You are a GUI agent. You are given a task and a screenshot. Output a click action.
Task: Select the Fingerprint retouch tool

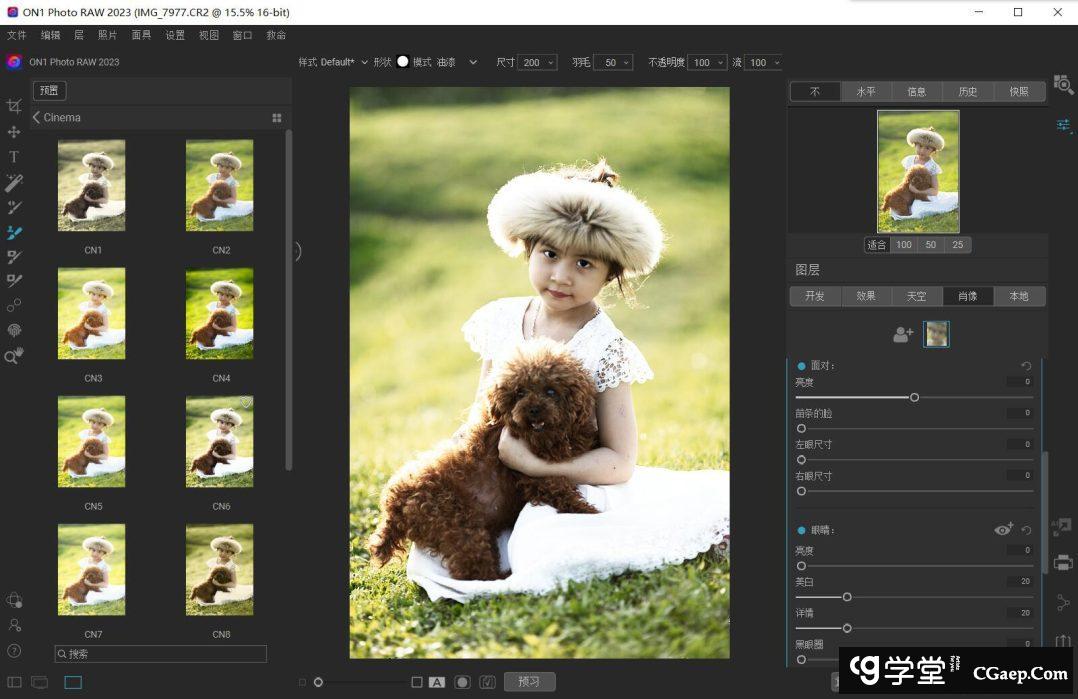point(14,330)
